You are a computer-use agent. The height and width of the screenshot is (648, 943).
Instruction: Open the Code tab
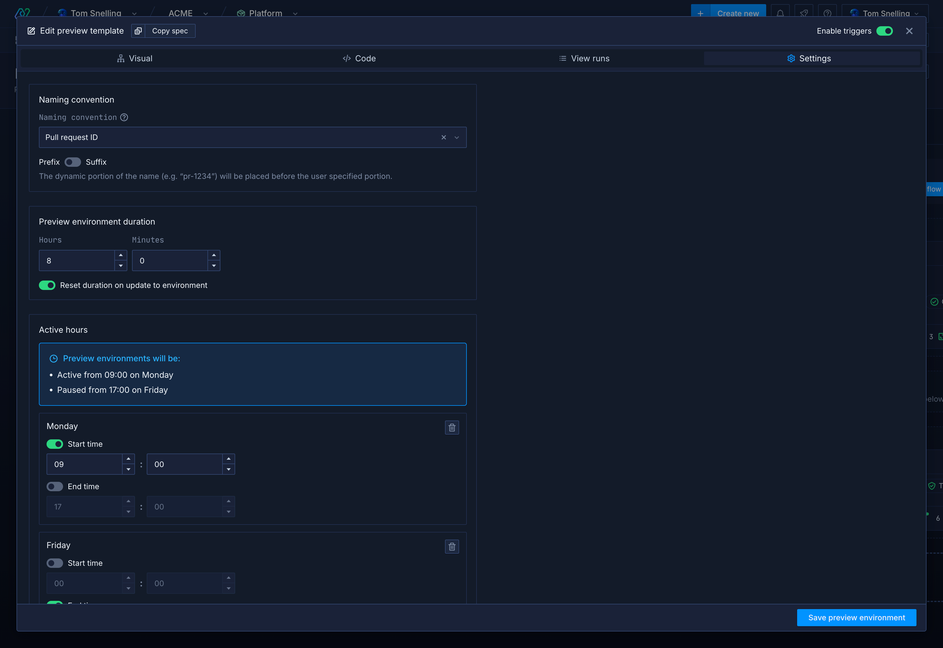pyautogui.click(x=358, y=58)
